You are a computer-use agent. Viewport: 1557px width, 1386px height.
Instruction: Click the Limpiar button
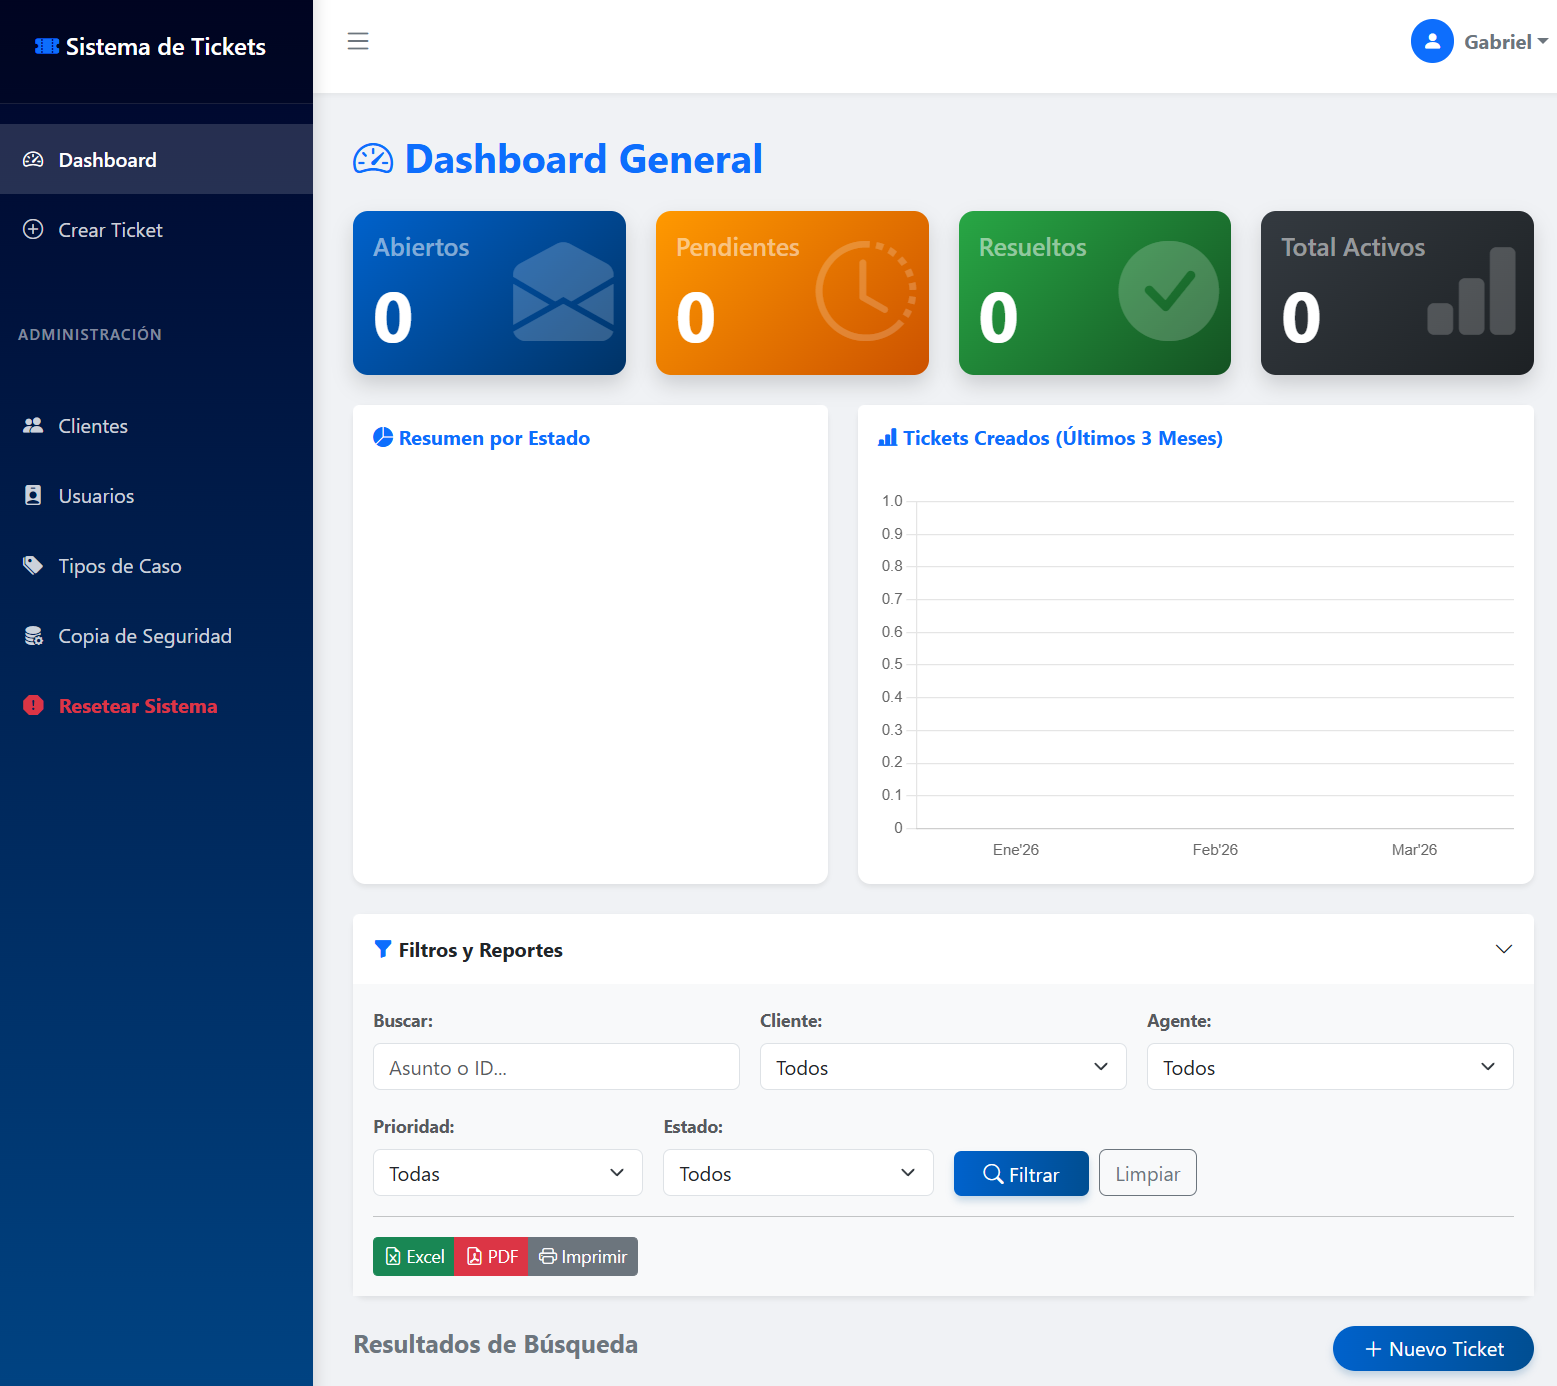pos(1147,1173)
